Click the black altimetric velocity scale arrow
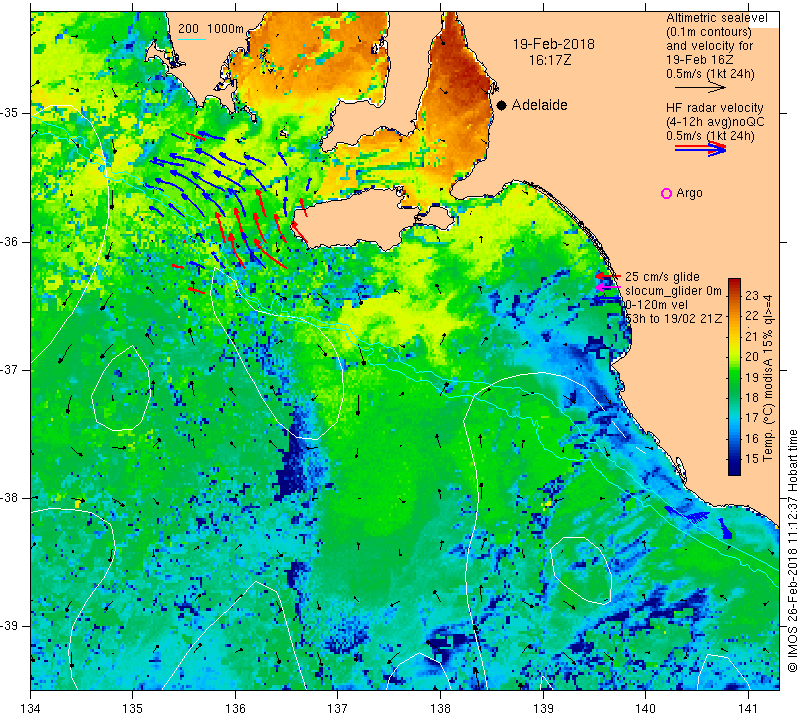The width and height of the screenshot is (800, 720). click(699, 87)
